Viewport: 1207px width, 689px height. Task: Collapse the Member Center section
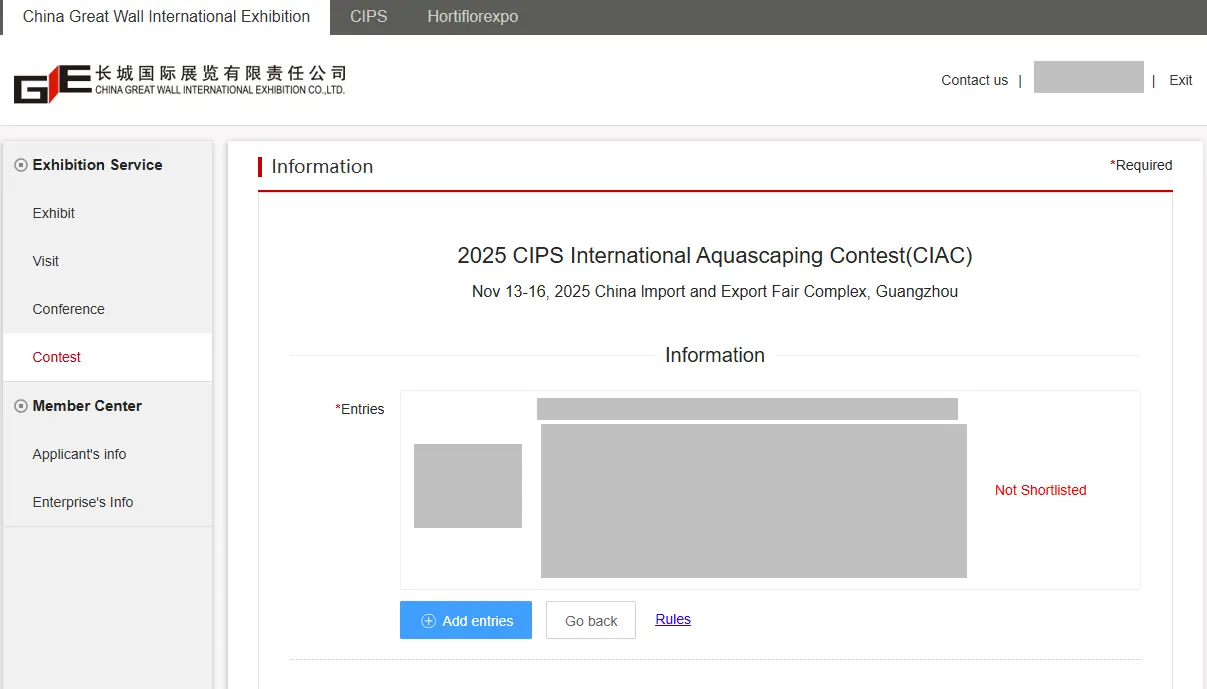pyautogui.click(x=21, y=406)
